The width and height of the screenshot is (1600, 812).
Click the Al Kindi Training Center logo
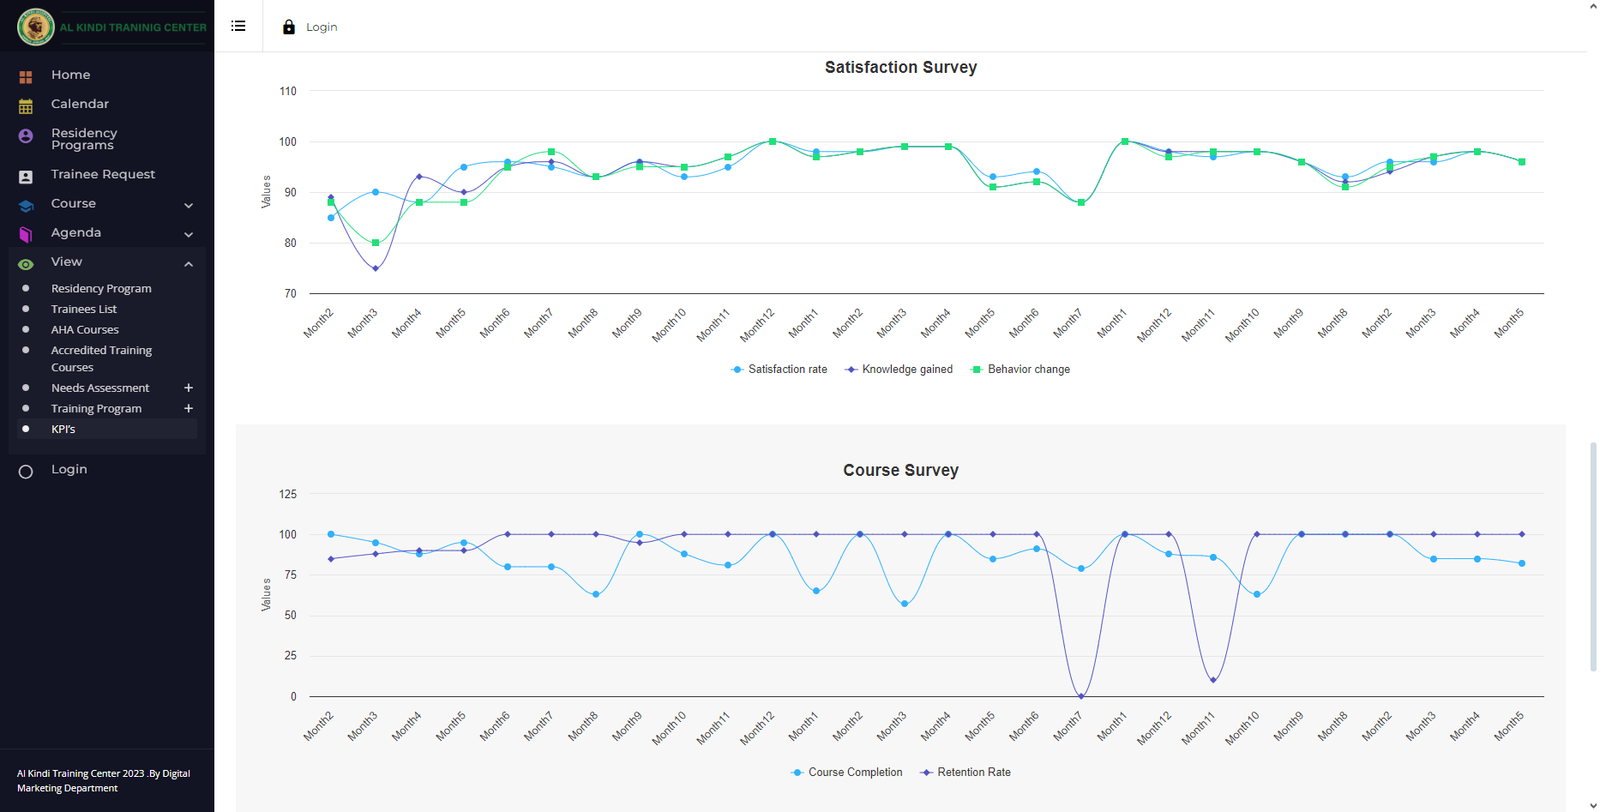click(36, 27)
